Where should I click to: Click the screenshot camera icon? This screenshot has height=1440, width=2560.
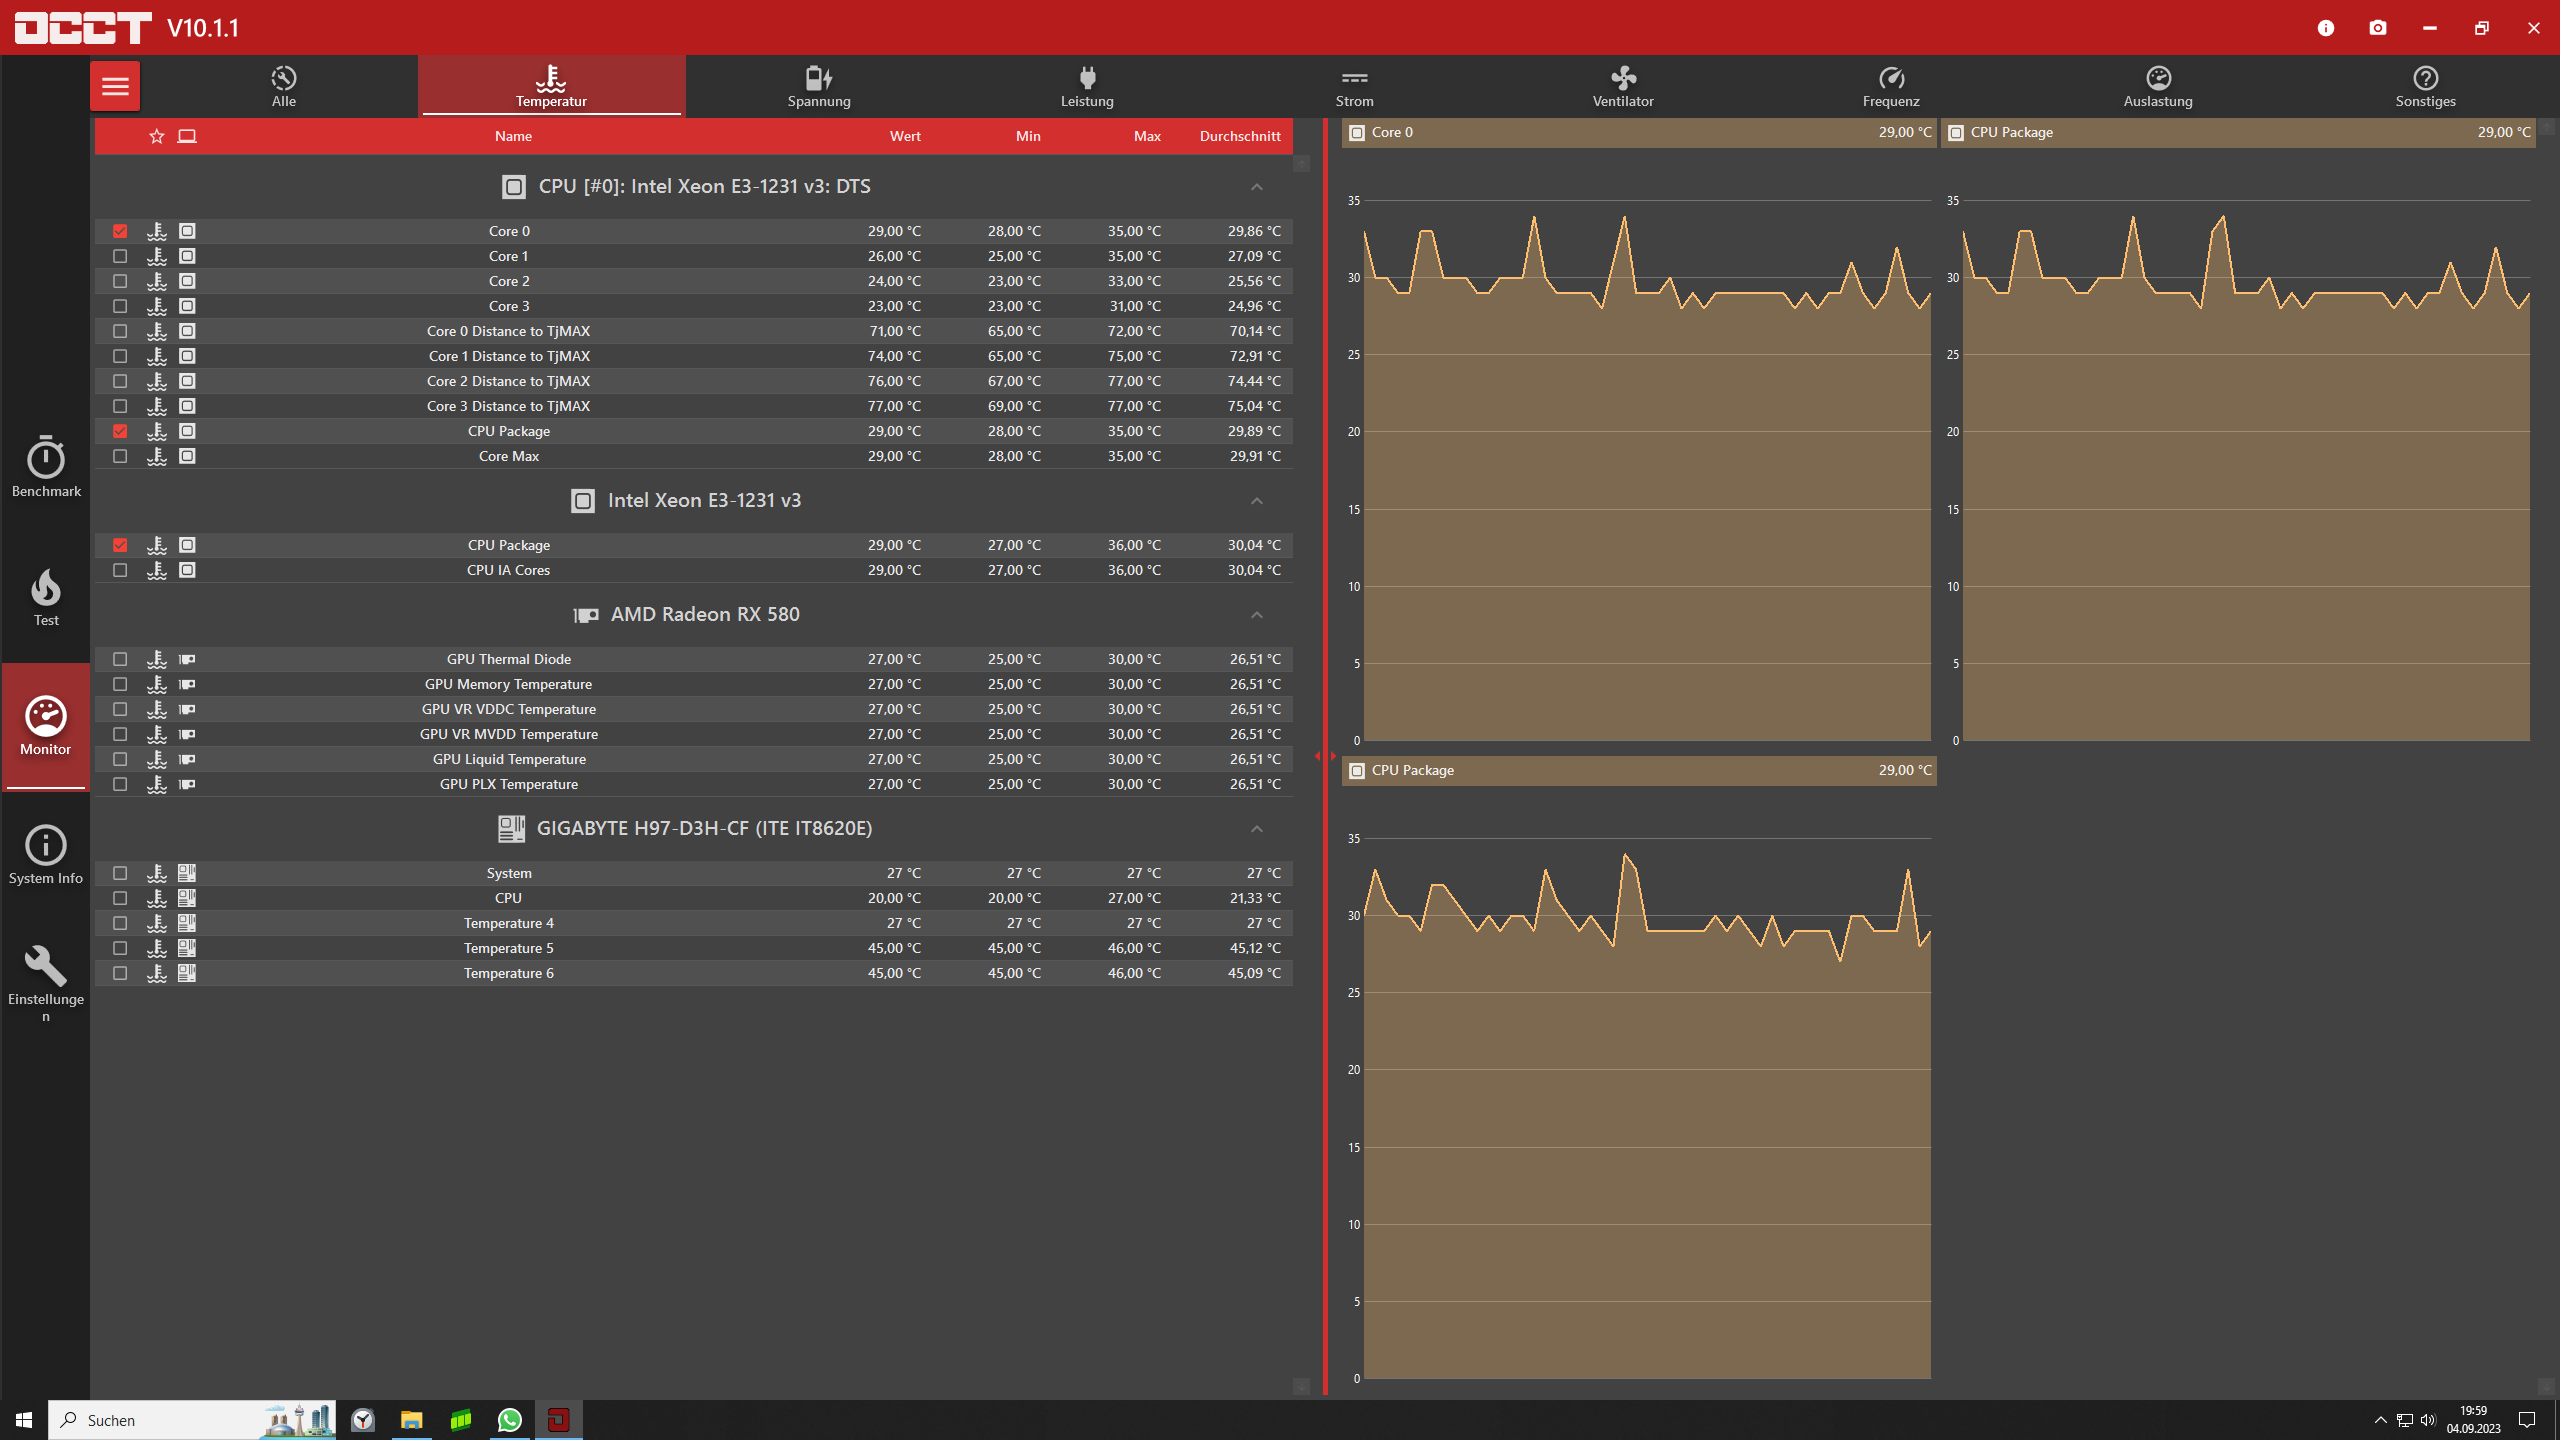click(2378, 28)
